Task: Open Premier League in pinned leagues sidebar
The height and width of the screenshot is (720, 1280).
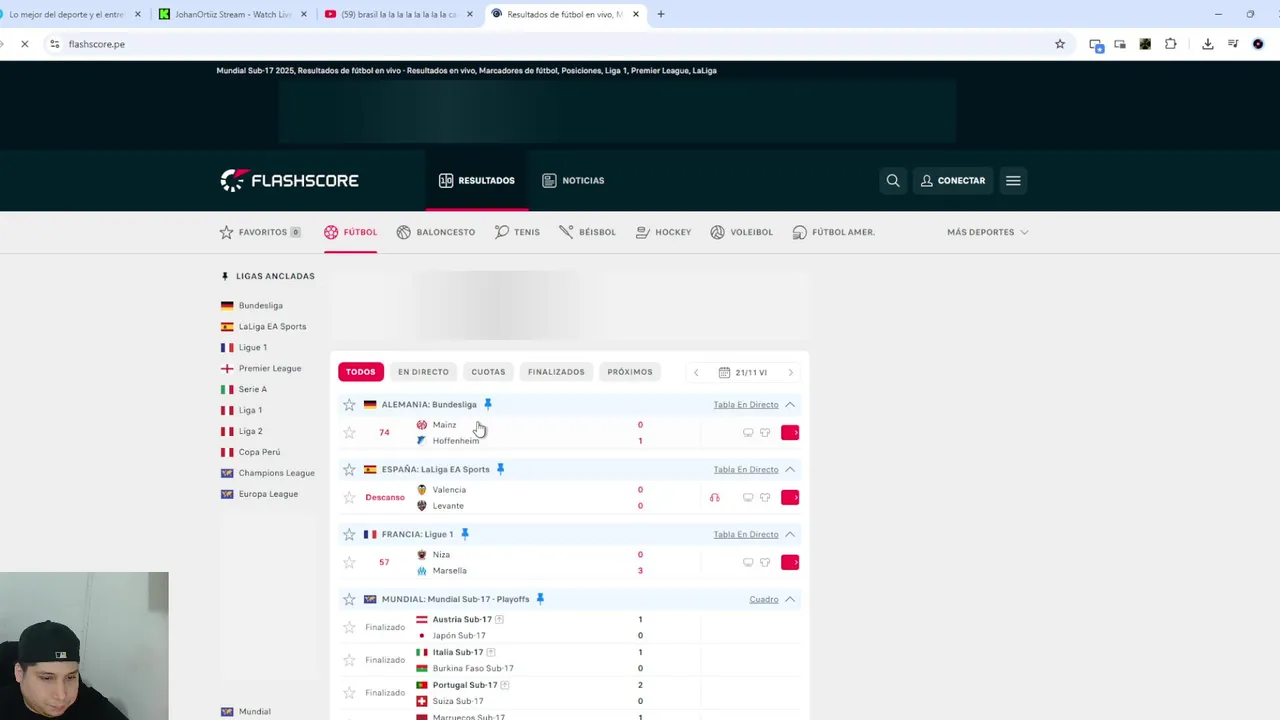Action: pos(261,368)
